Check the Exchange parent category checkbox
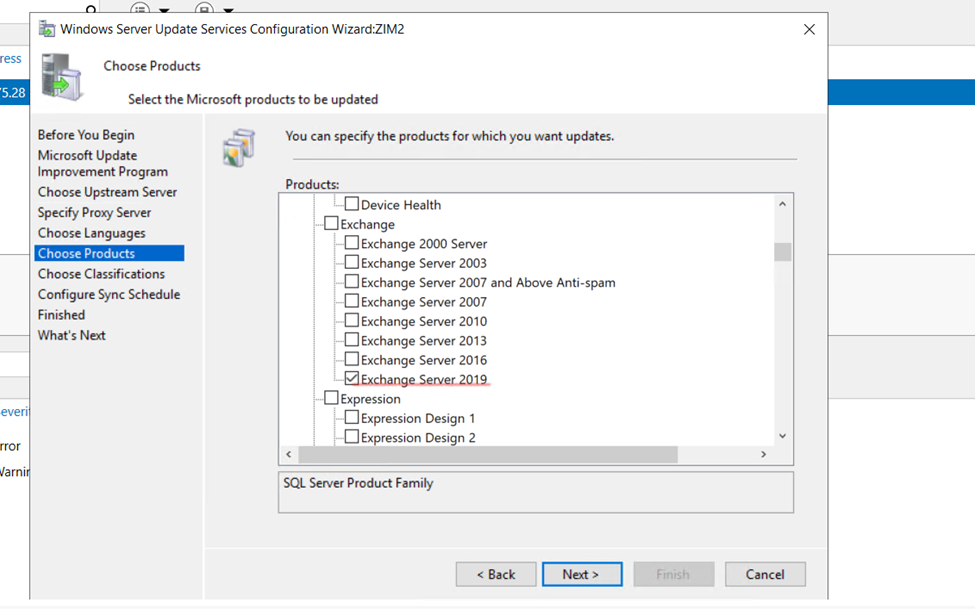This screenshot has width=975, height=609. coord(331,224)
